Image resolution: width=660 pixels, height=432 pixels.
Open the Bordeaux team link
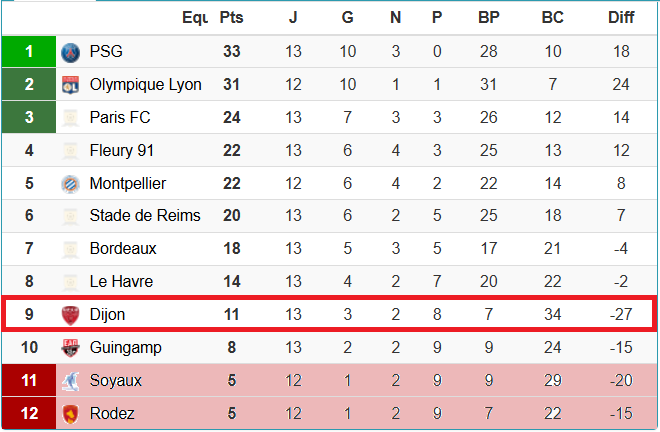pos(124,249)
